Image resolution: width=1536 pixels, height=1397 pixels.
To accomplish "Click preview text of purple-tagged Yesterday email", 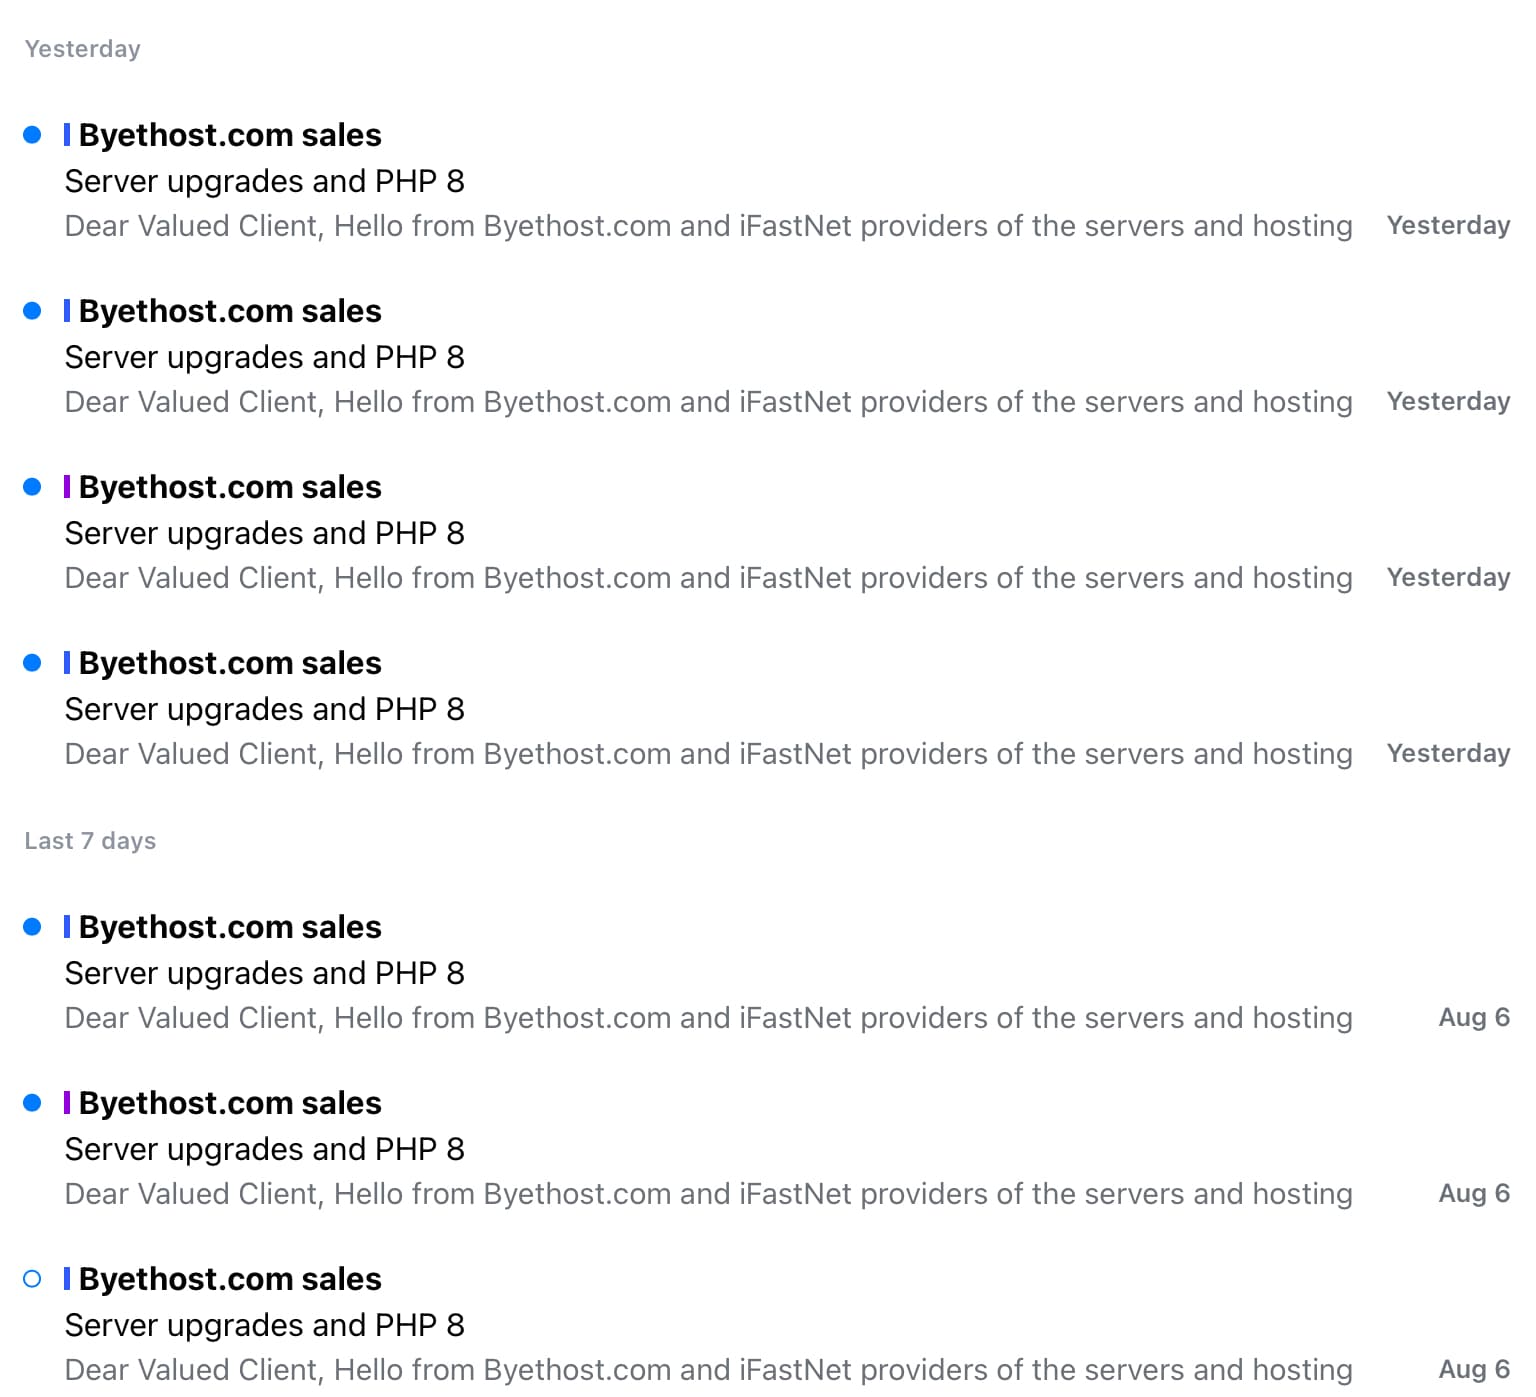I will 708,578.
